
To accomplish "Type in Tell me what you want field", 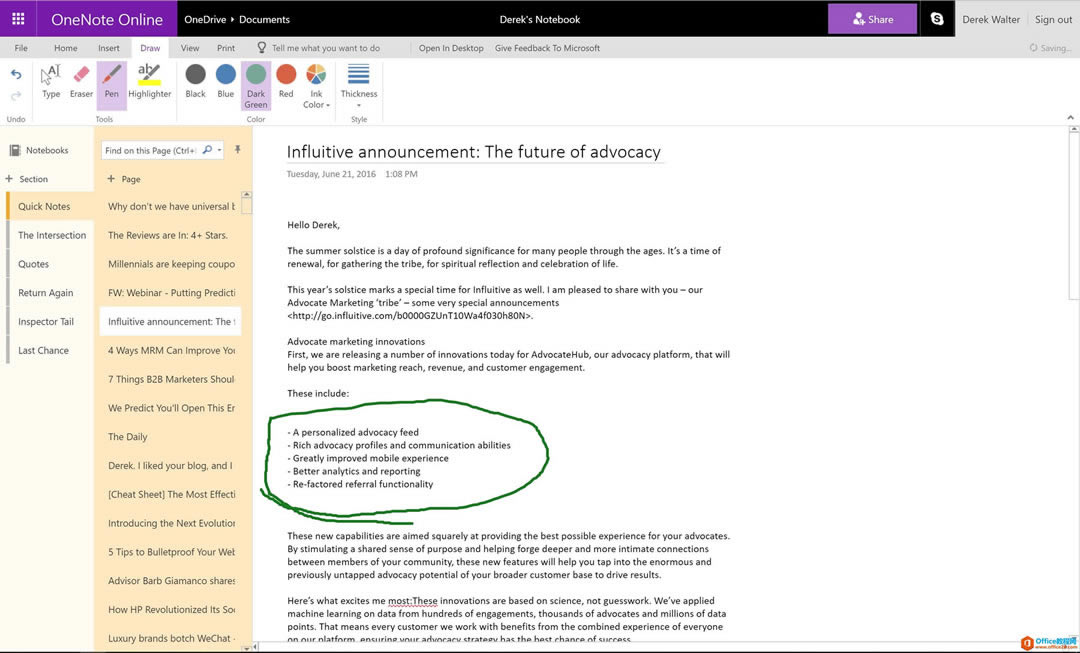I will pyautogui.click(x=325, y=48).
